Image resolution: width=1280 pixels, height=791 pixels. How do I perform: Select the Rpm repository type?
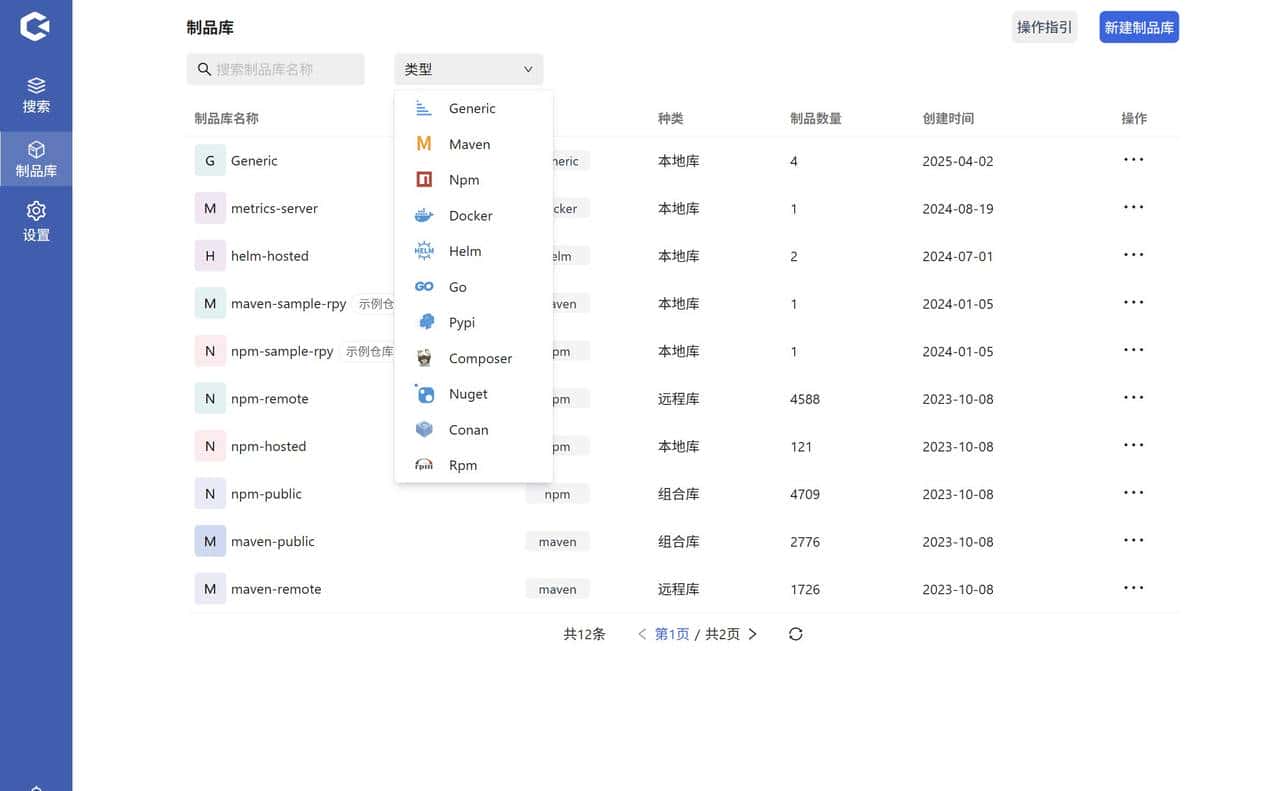tap(462, 465)
